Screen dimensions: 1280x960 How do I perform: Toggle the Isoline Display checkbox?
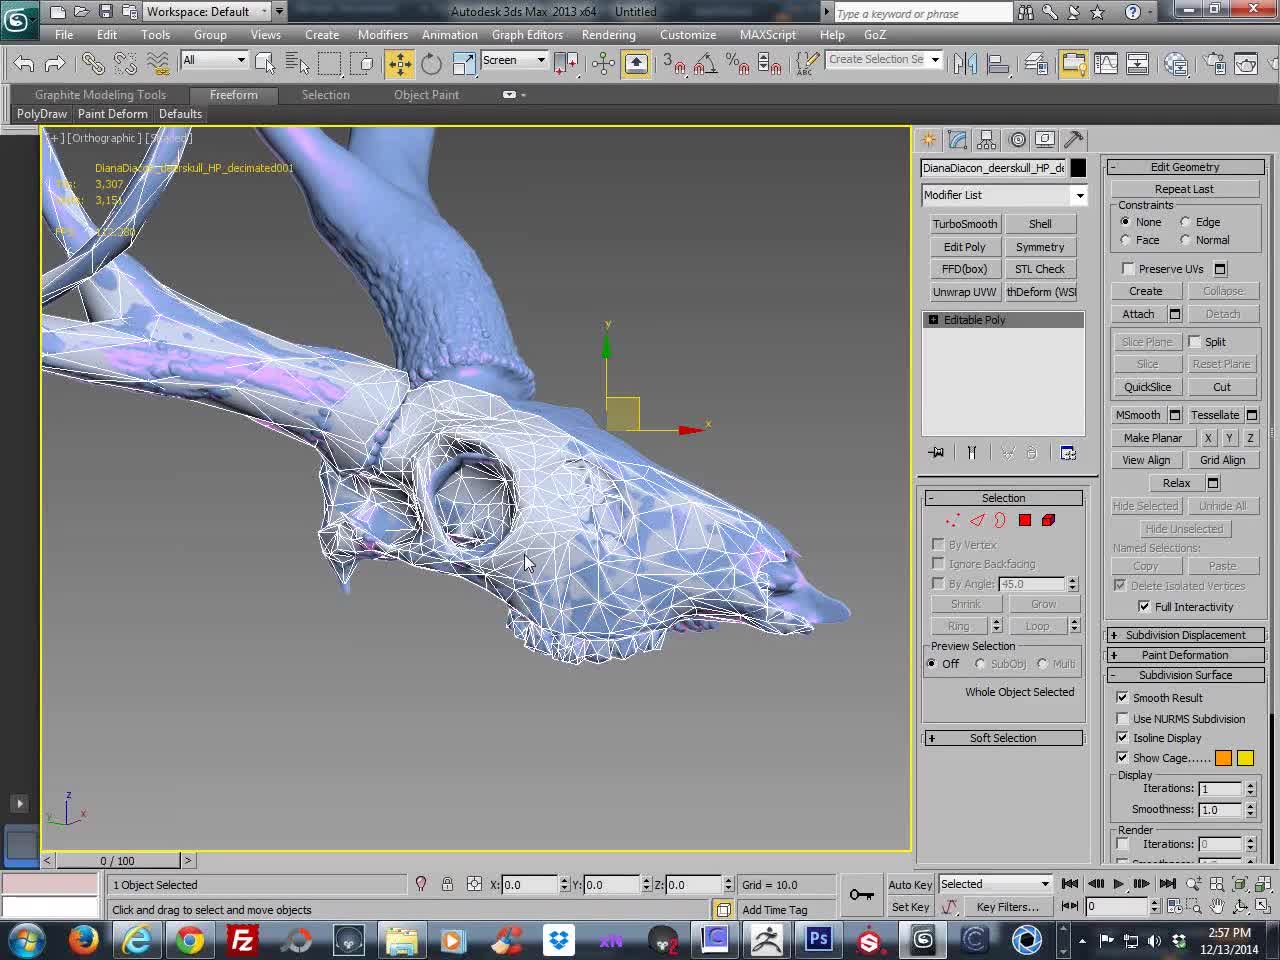tap(1122, 737)
